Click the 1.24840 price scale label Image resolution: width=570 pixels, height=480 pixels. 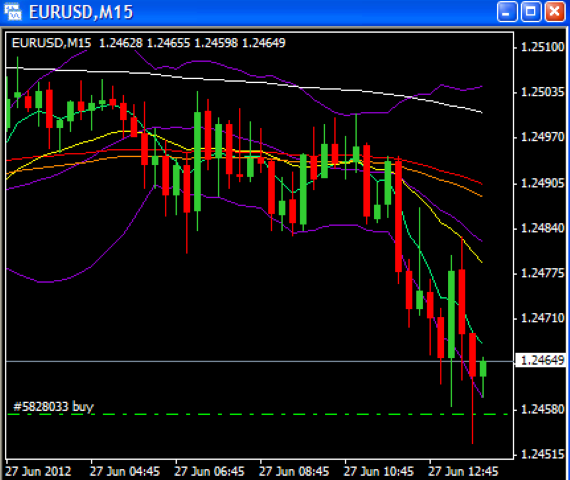point(542,228)
